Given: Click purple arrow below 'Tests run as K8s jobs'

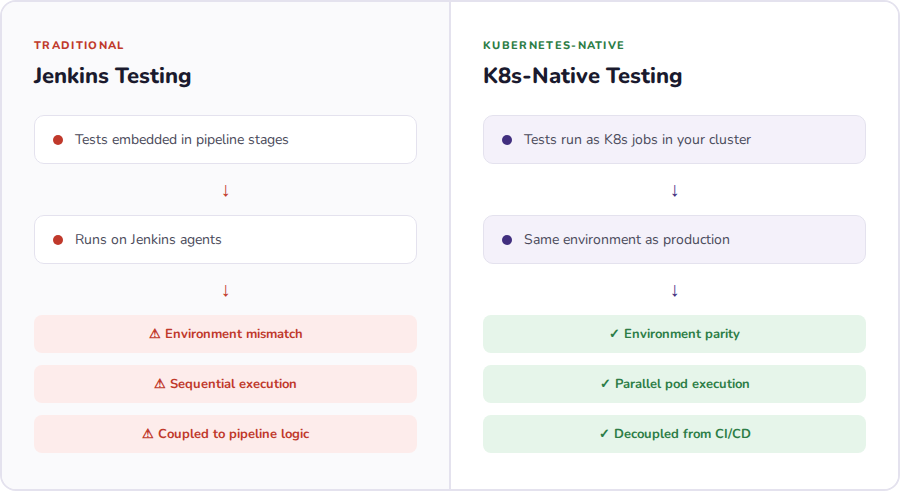Looking at the screenshot, I should pos(674,190).
